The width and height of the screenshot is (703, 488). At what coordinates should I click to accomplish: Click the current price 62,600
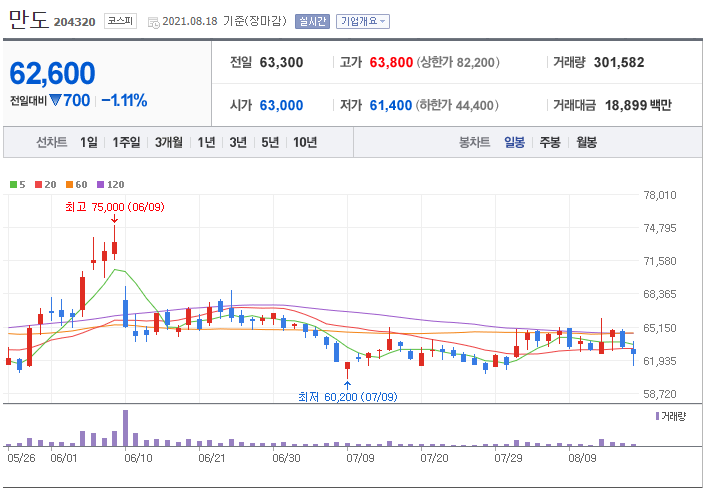52,73
